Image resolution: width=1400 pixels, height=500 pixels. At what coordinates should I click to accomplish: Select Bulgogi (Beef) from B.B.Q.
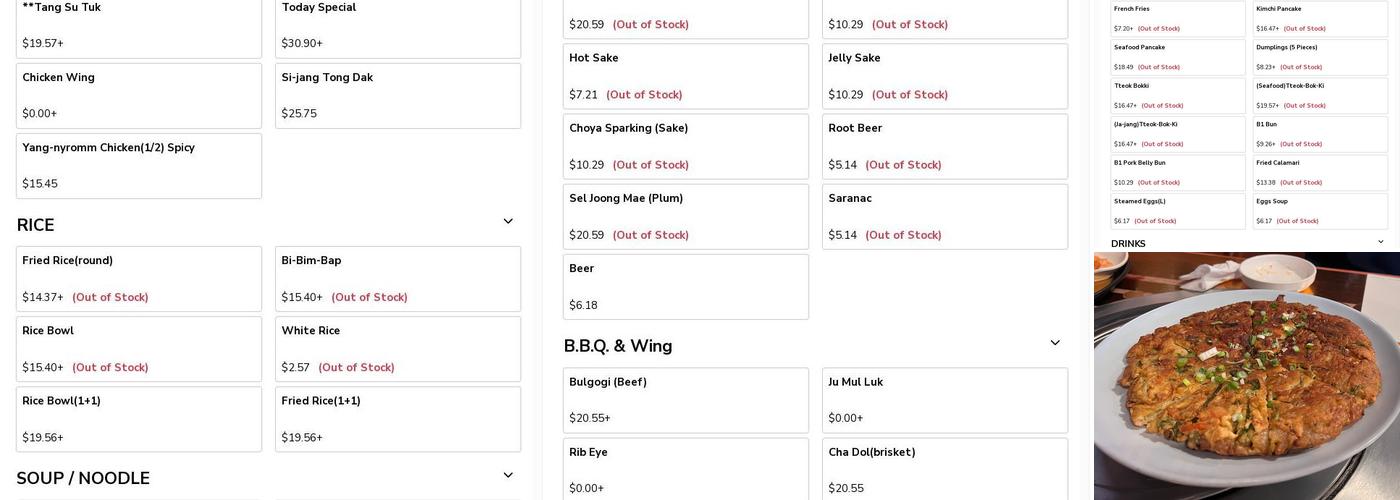pyautogui.click(x=686, y=400)
